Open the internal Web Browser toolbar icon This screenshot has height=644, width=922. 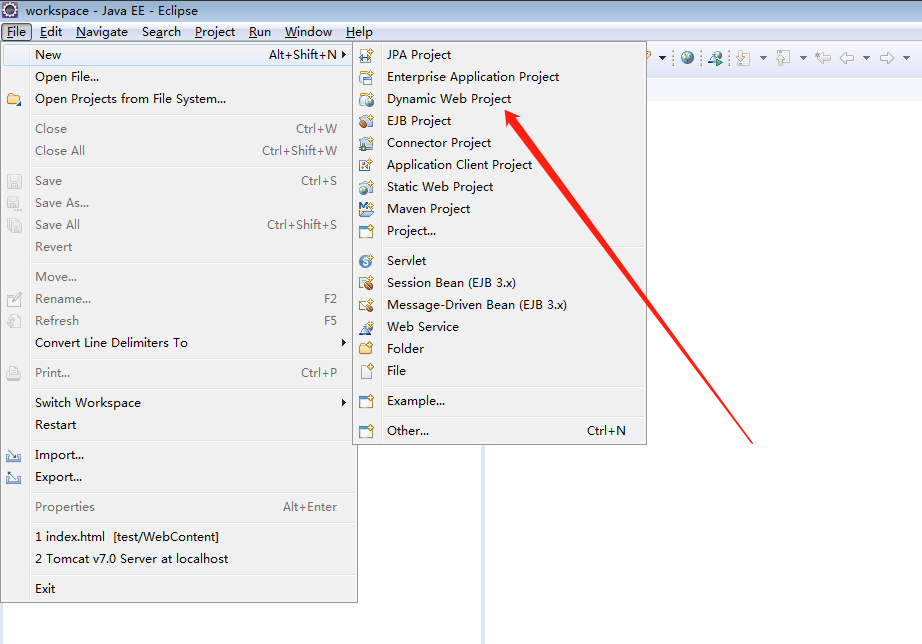[x=687, y=58]
